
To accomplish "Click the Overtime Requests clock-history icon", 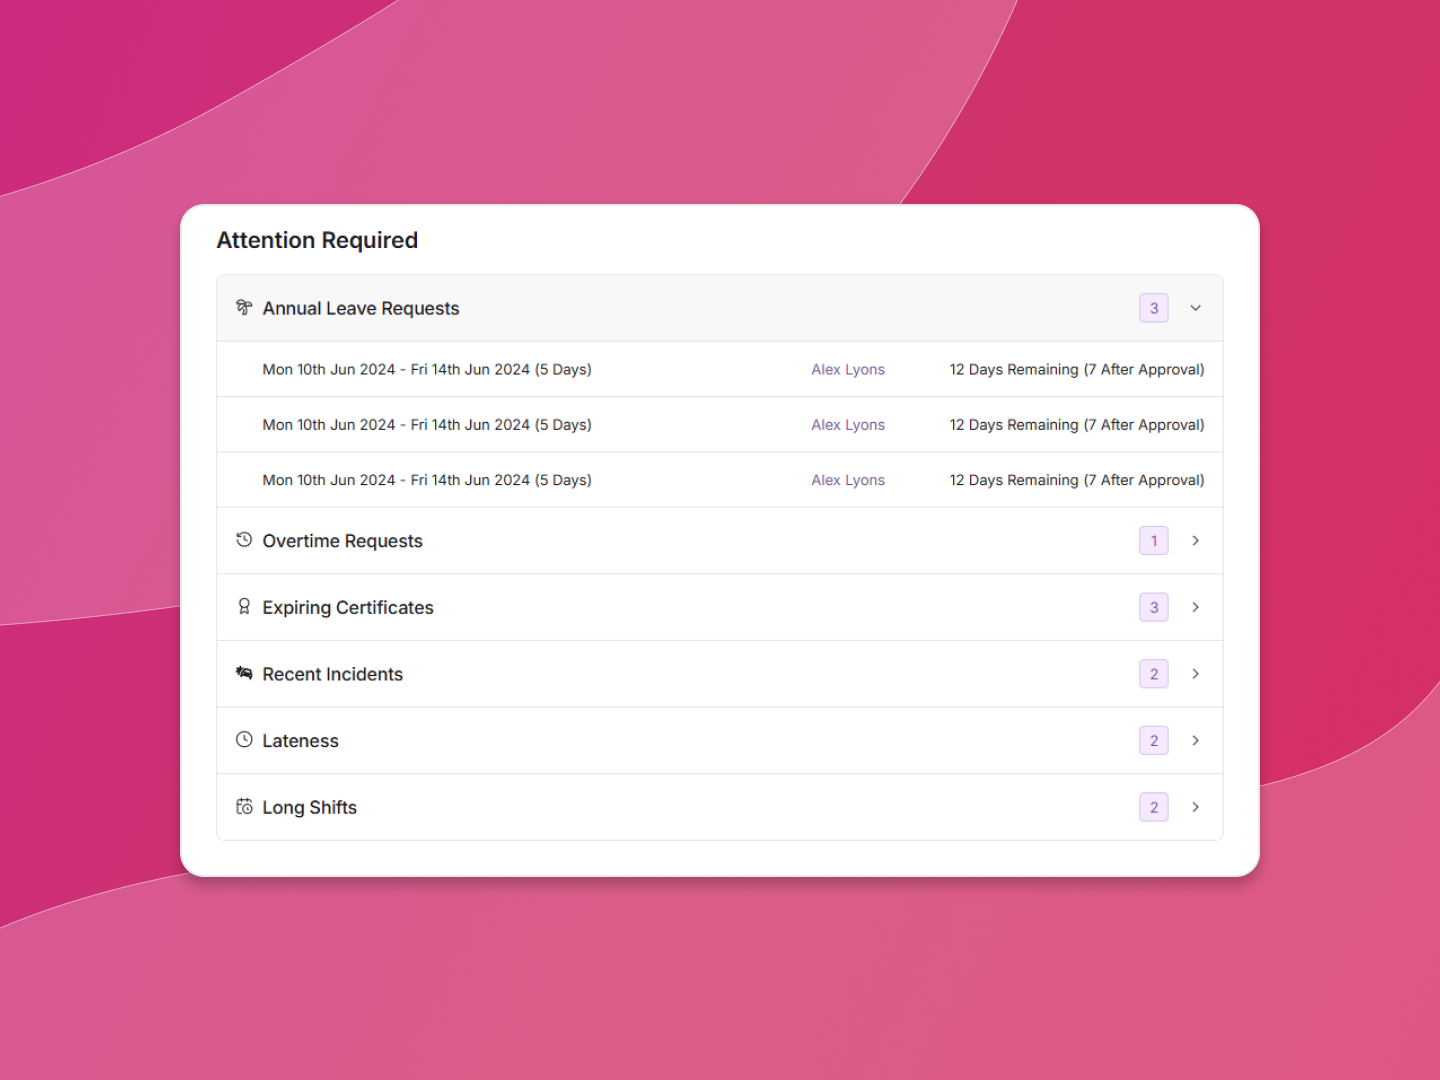I will (x=244, y=540).
